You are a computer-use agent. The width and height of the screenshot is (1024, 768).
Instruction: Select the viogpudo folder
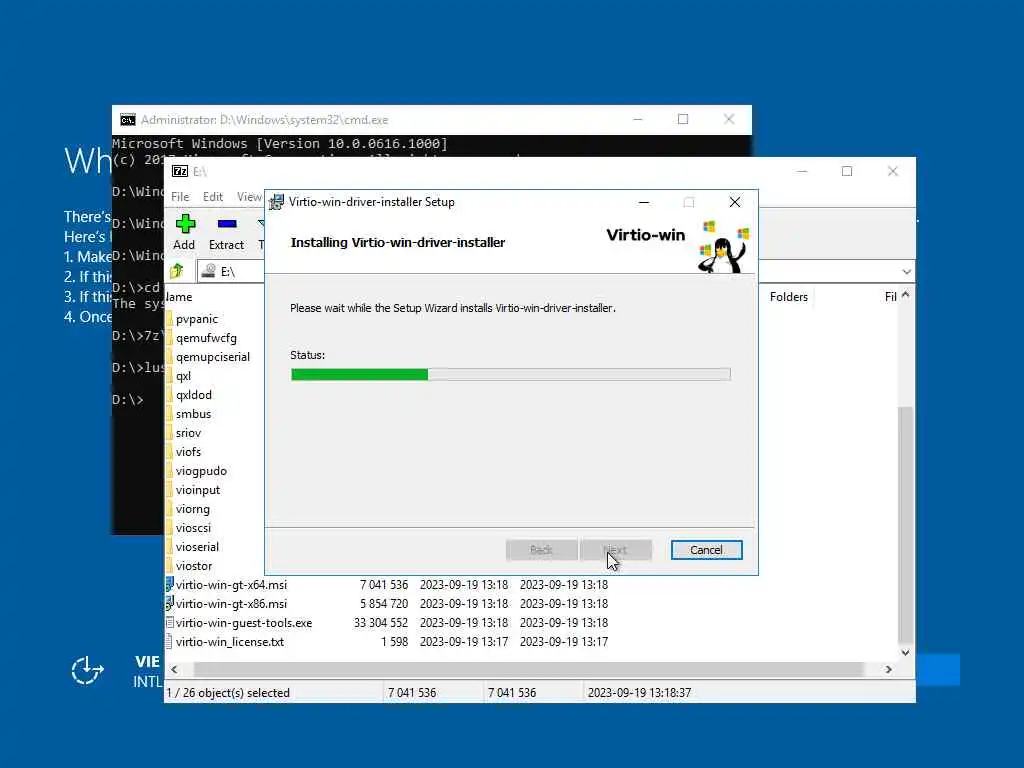pyautogui.click(x=201, y=471)
